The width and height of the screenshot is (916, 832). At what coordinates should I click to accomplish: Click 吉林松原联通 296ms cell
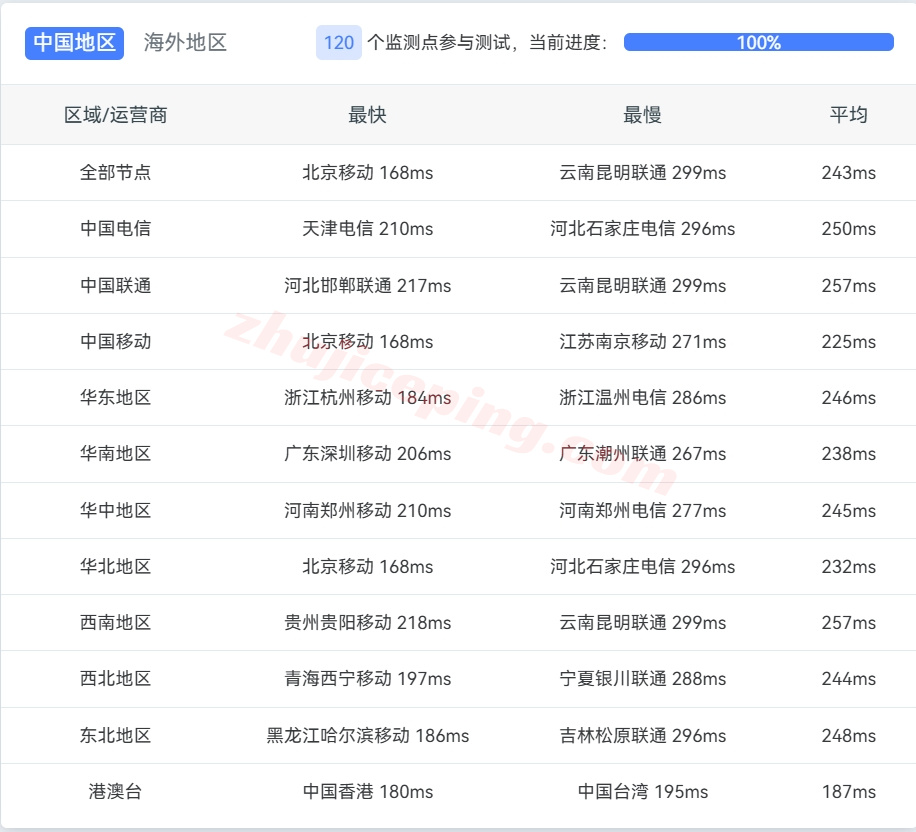(x=642, y=735)
